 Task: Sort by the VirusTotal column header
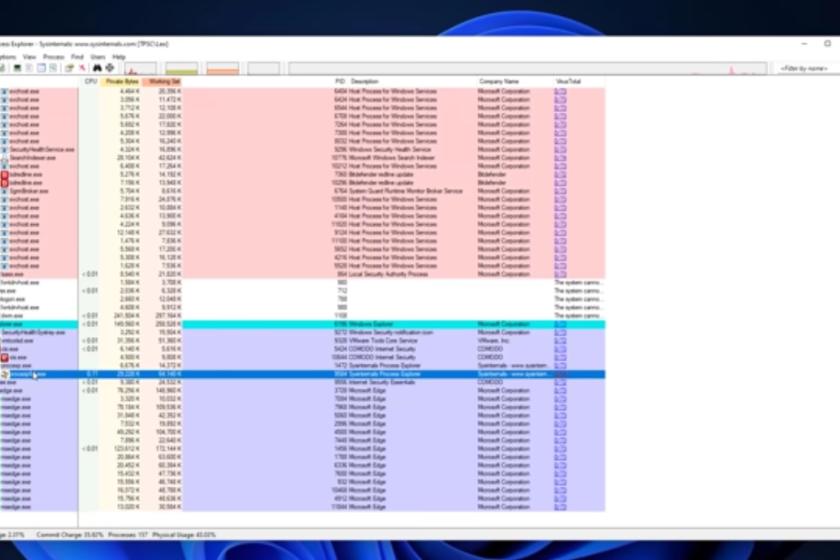568,81
